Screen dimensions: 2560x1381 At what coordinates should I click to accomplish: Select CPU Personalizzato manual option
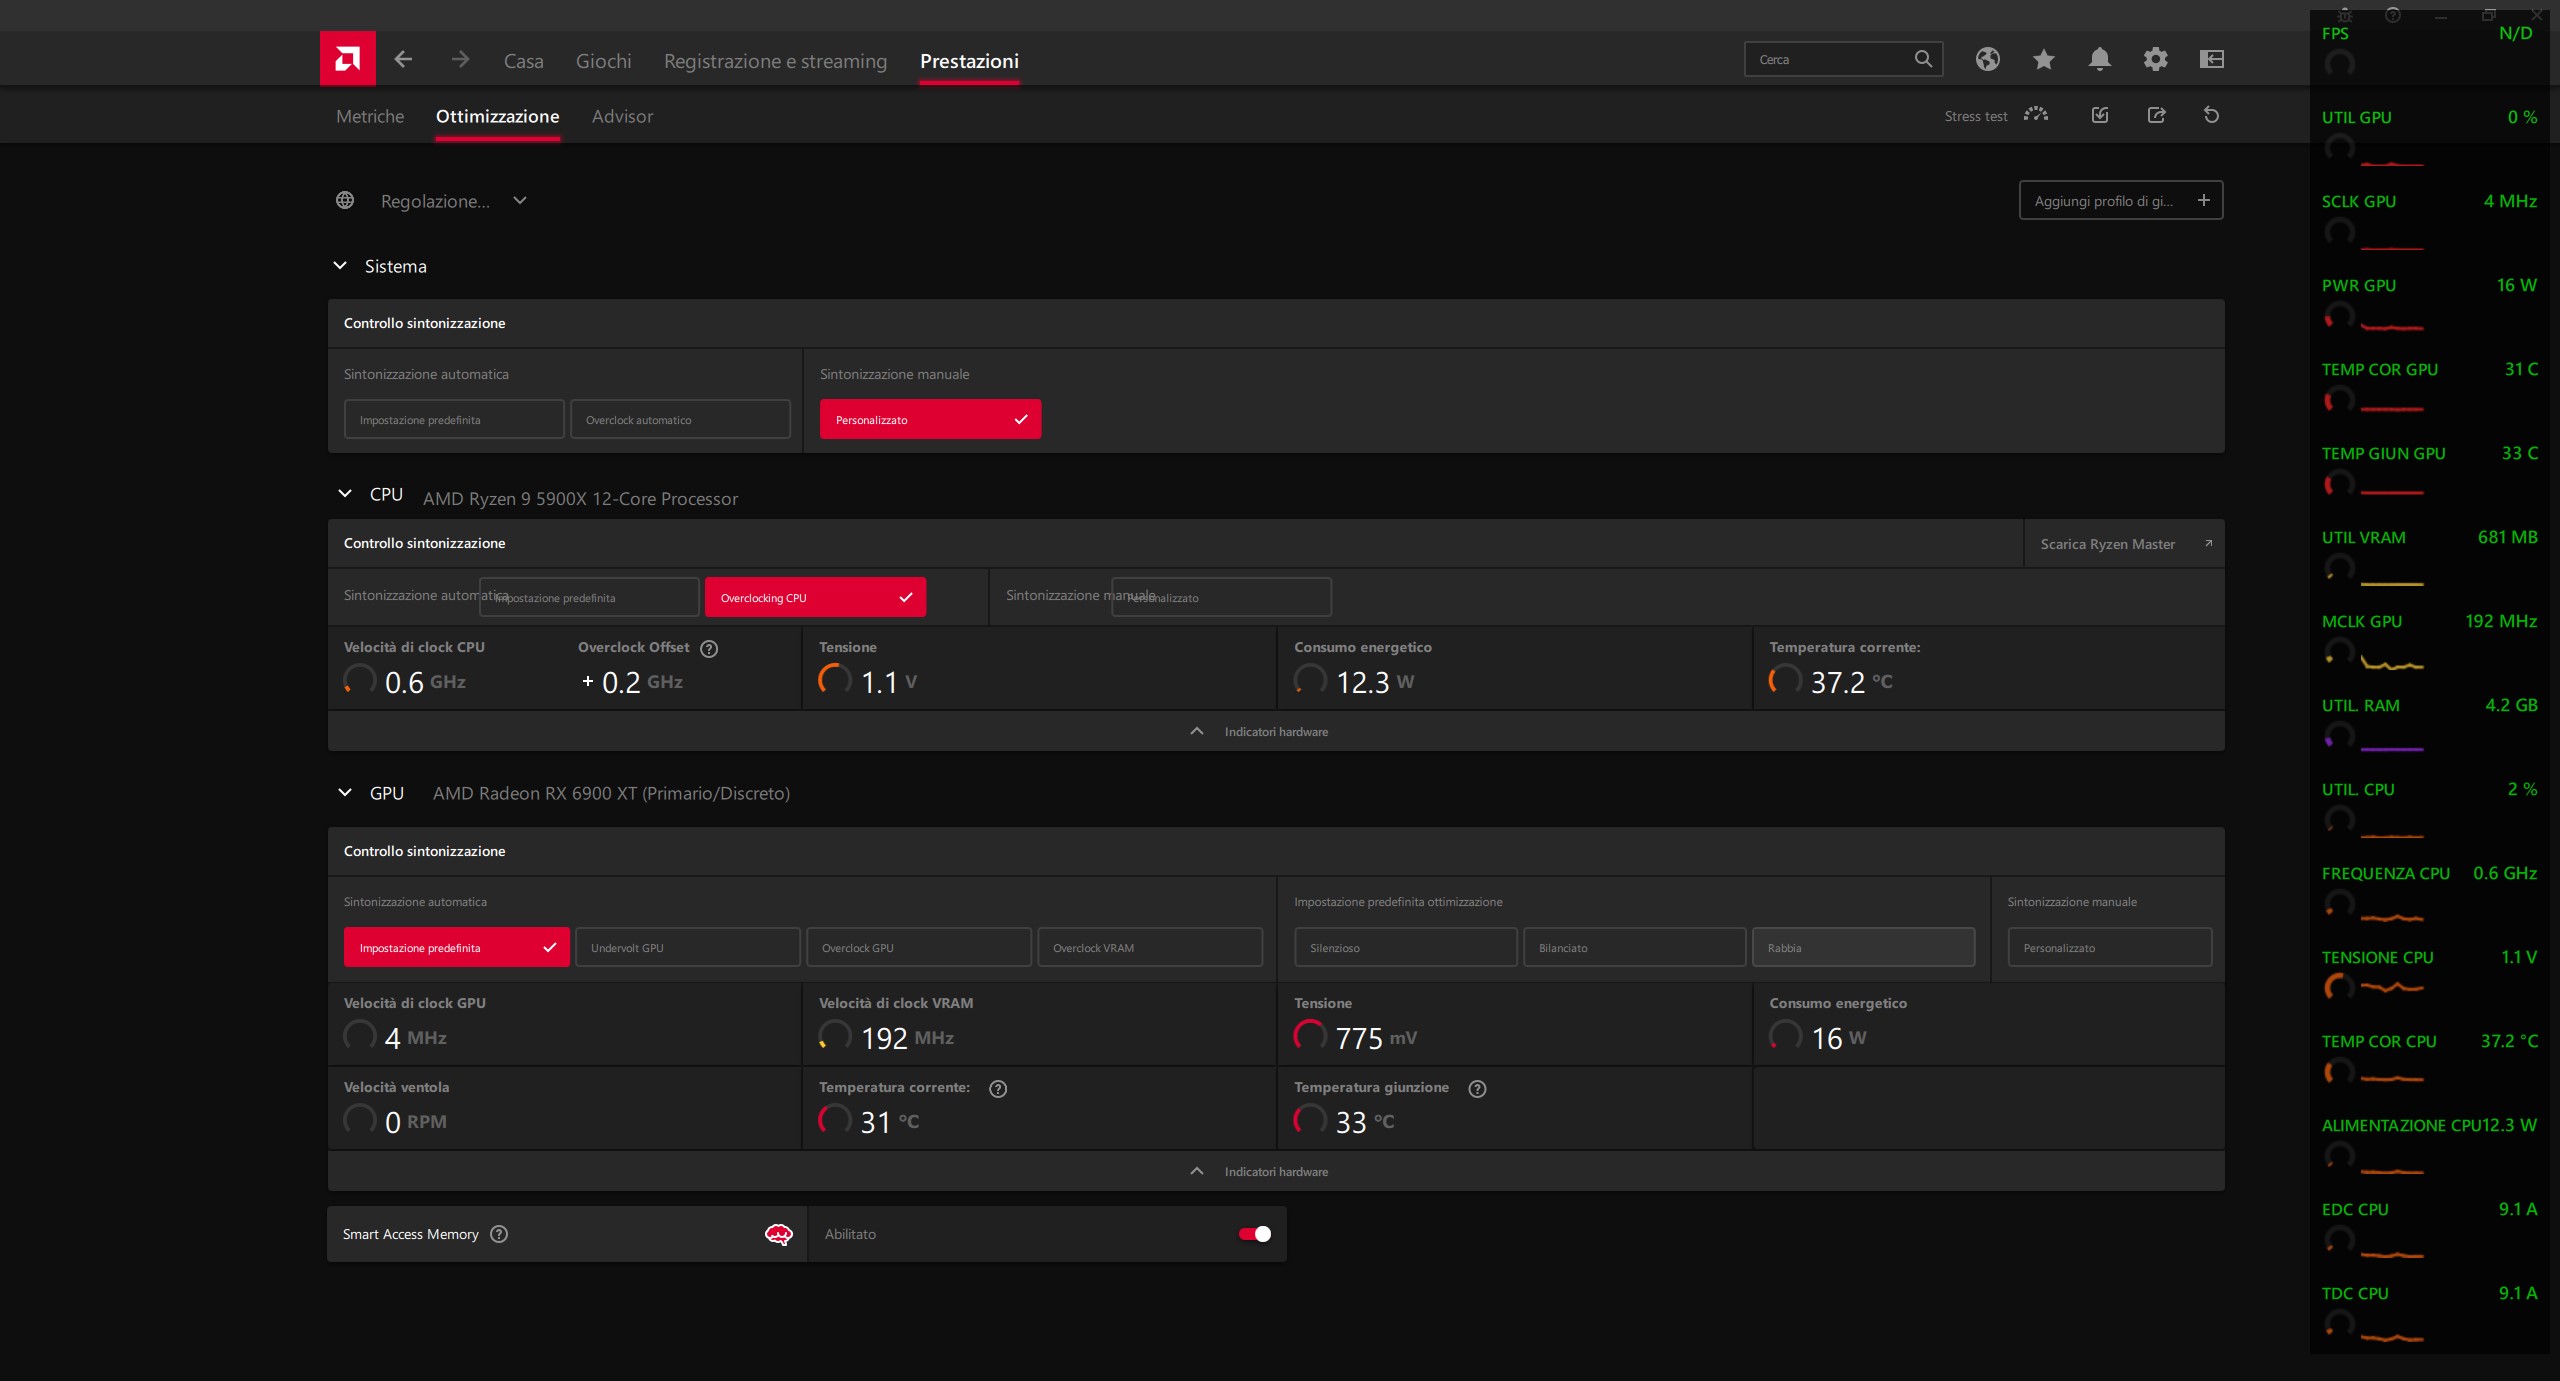[1221, 597]
